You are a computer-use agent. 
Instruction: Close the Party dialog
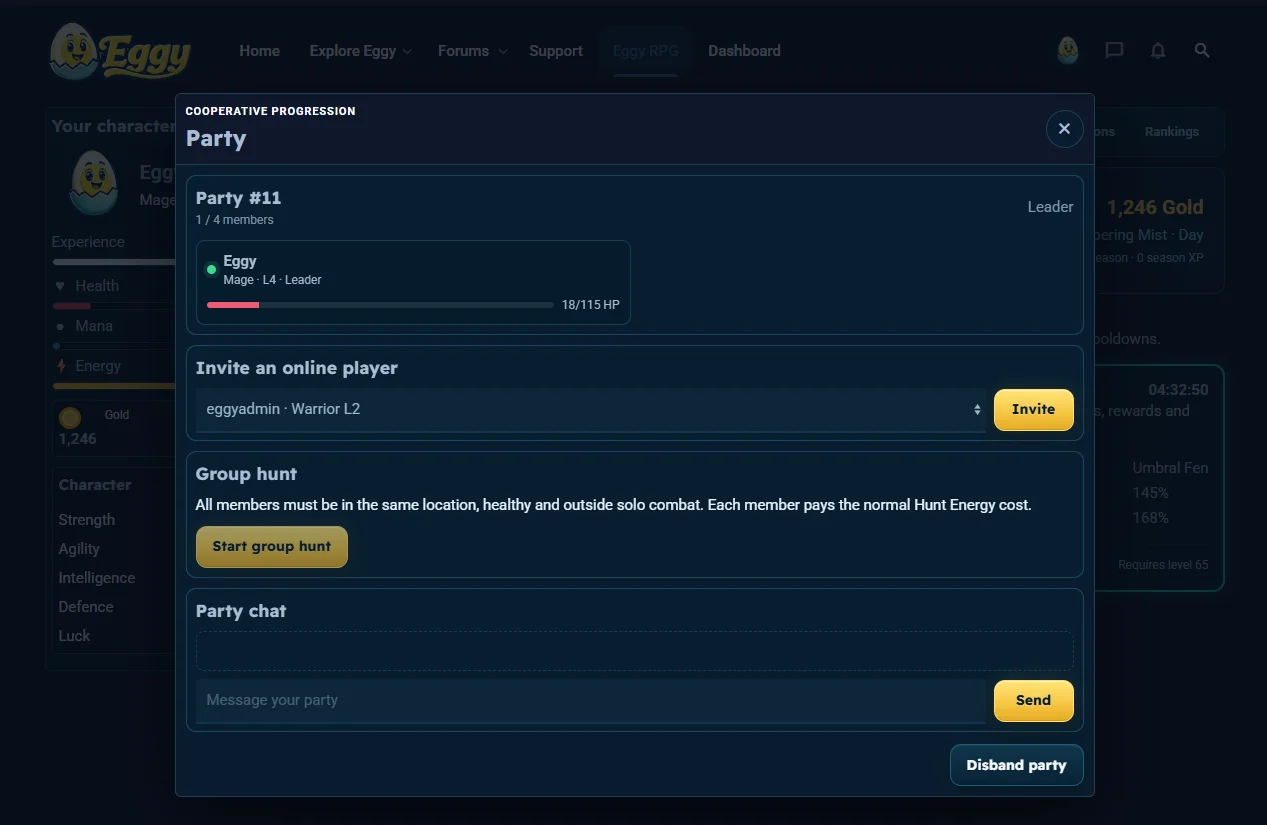click(1064, 129)
